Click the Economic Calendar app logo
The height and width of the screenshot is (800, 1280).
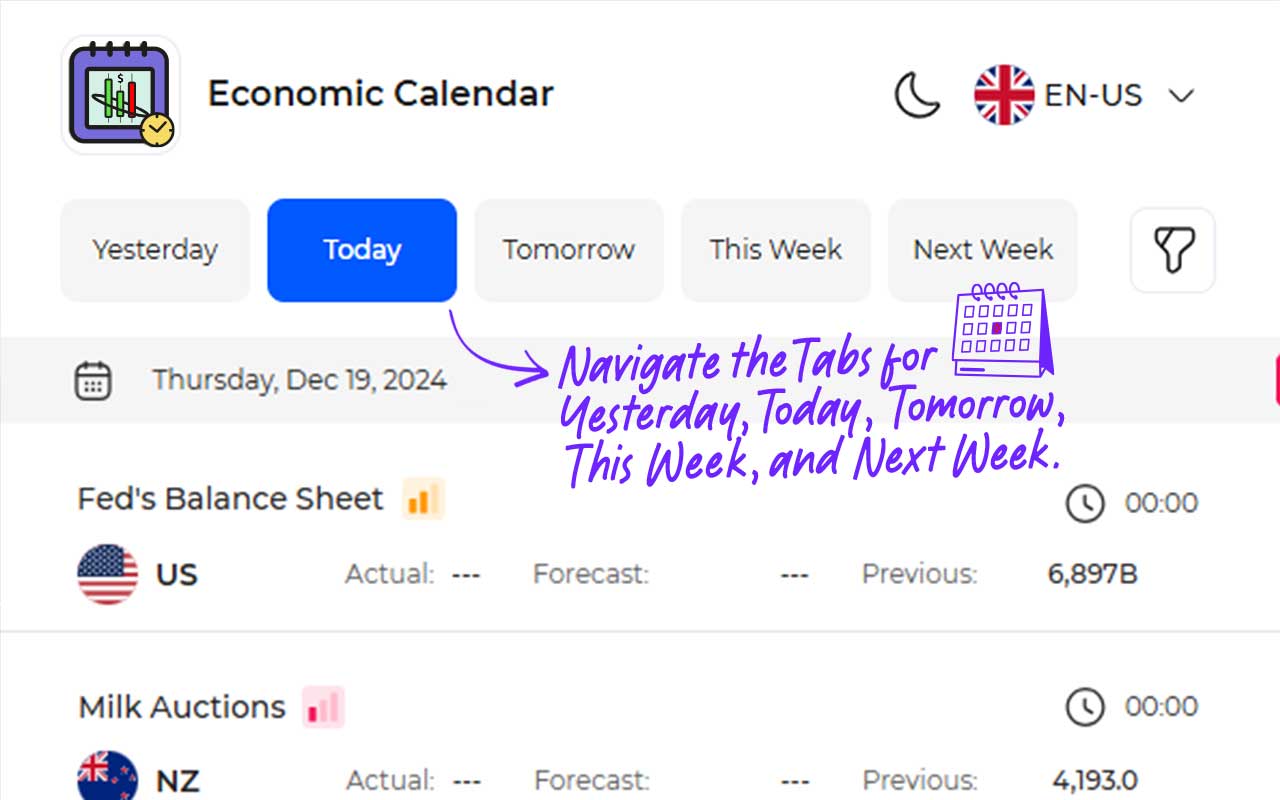(x=119, y=95)
